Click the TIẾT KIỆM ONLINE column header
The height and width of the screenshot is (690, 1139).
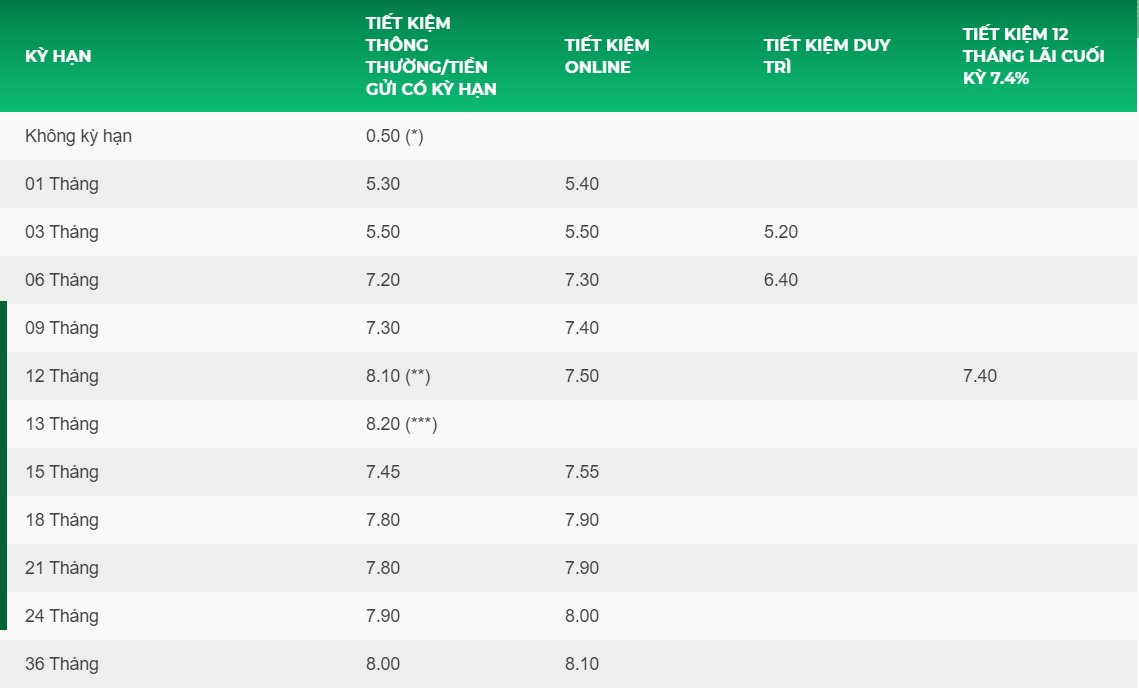click(x=606, y=56)
